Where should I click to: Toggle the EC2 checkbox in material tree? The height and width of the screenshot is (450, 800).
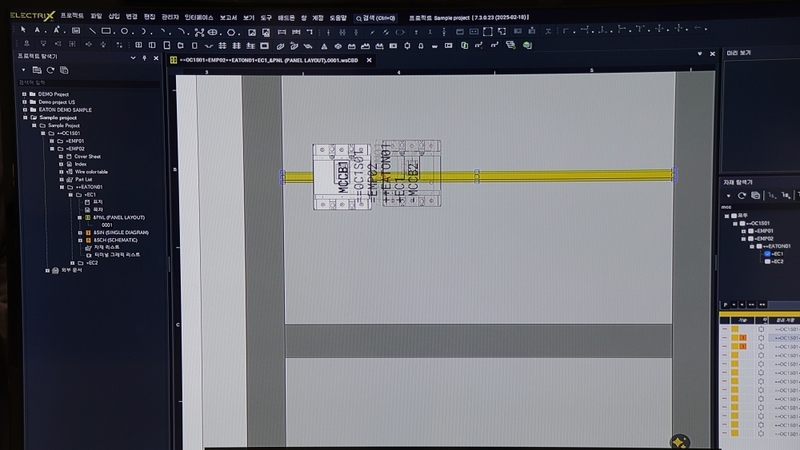[768, 262]
